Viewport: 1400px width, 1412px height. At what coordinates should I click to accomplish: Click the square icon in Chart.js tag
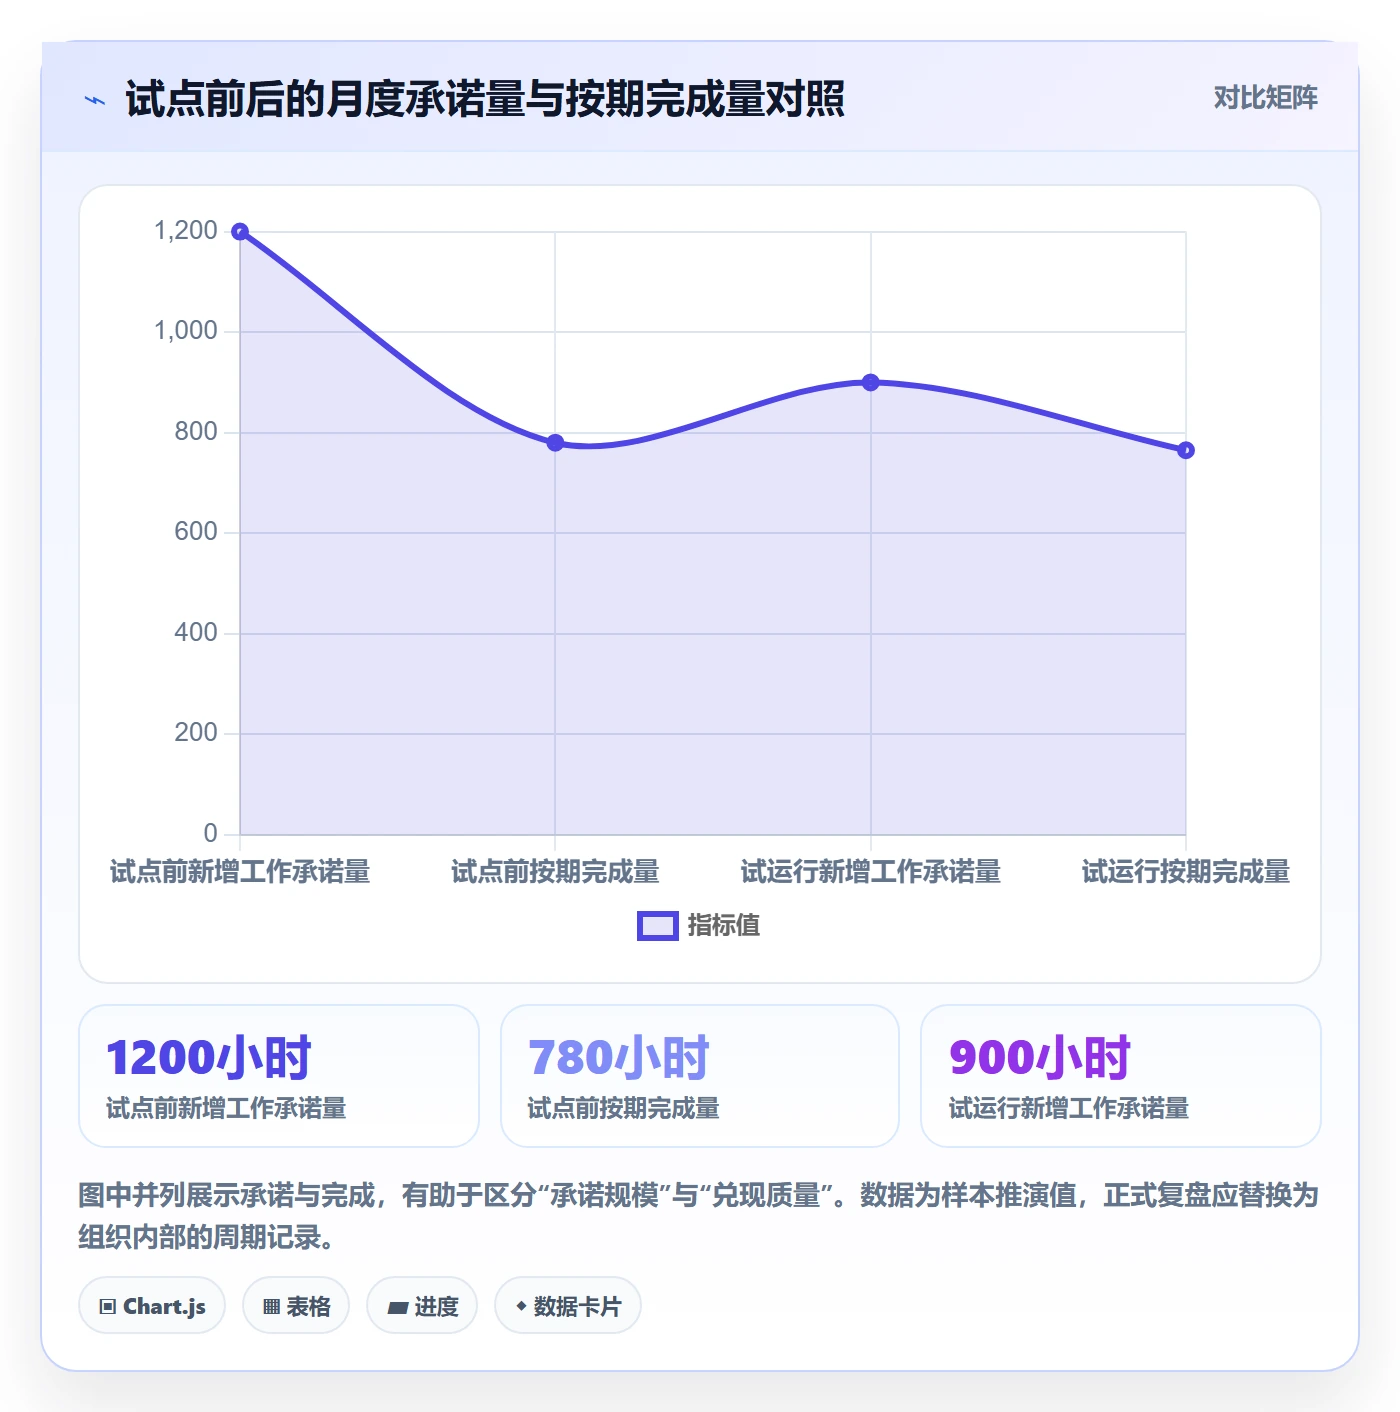pos(107,1307)
